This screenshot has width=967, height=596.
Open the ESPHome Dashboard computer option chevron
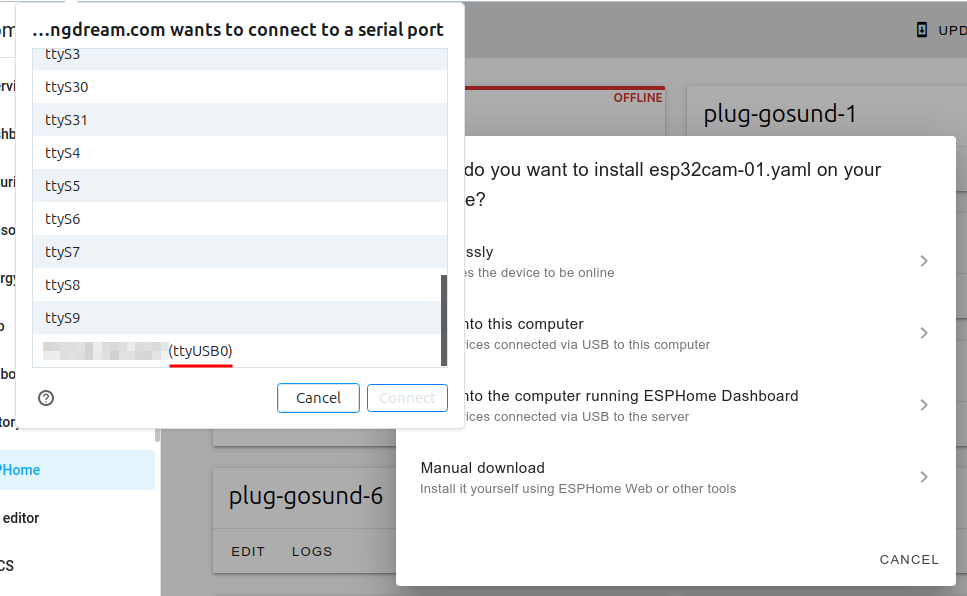pyautogui.click(x=923, y=405)
